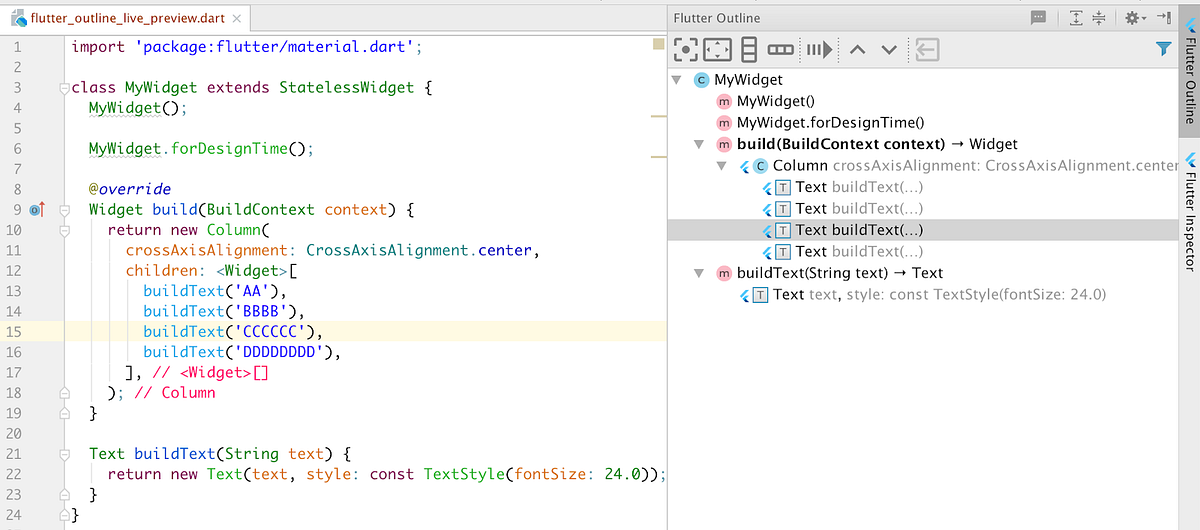Fold the build method at line 9
The height and width of the screenshot is (530, 1200).
click(64, 210)
